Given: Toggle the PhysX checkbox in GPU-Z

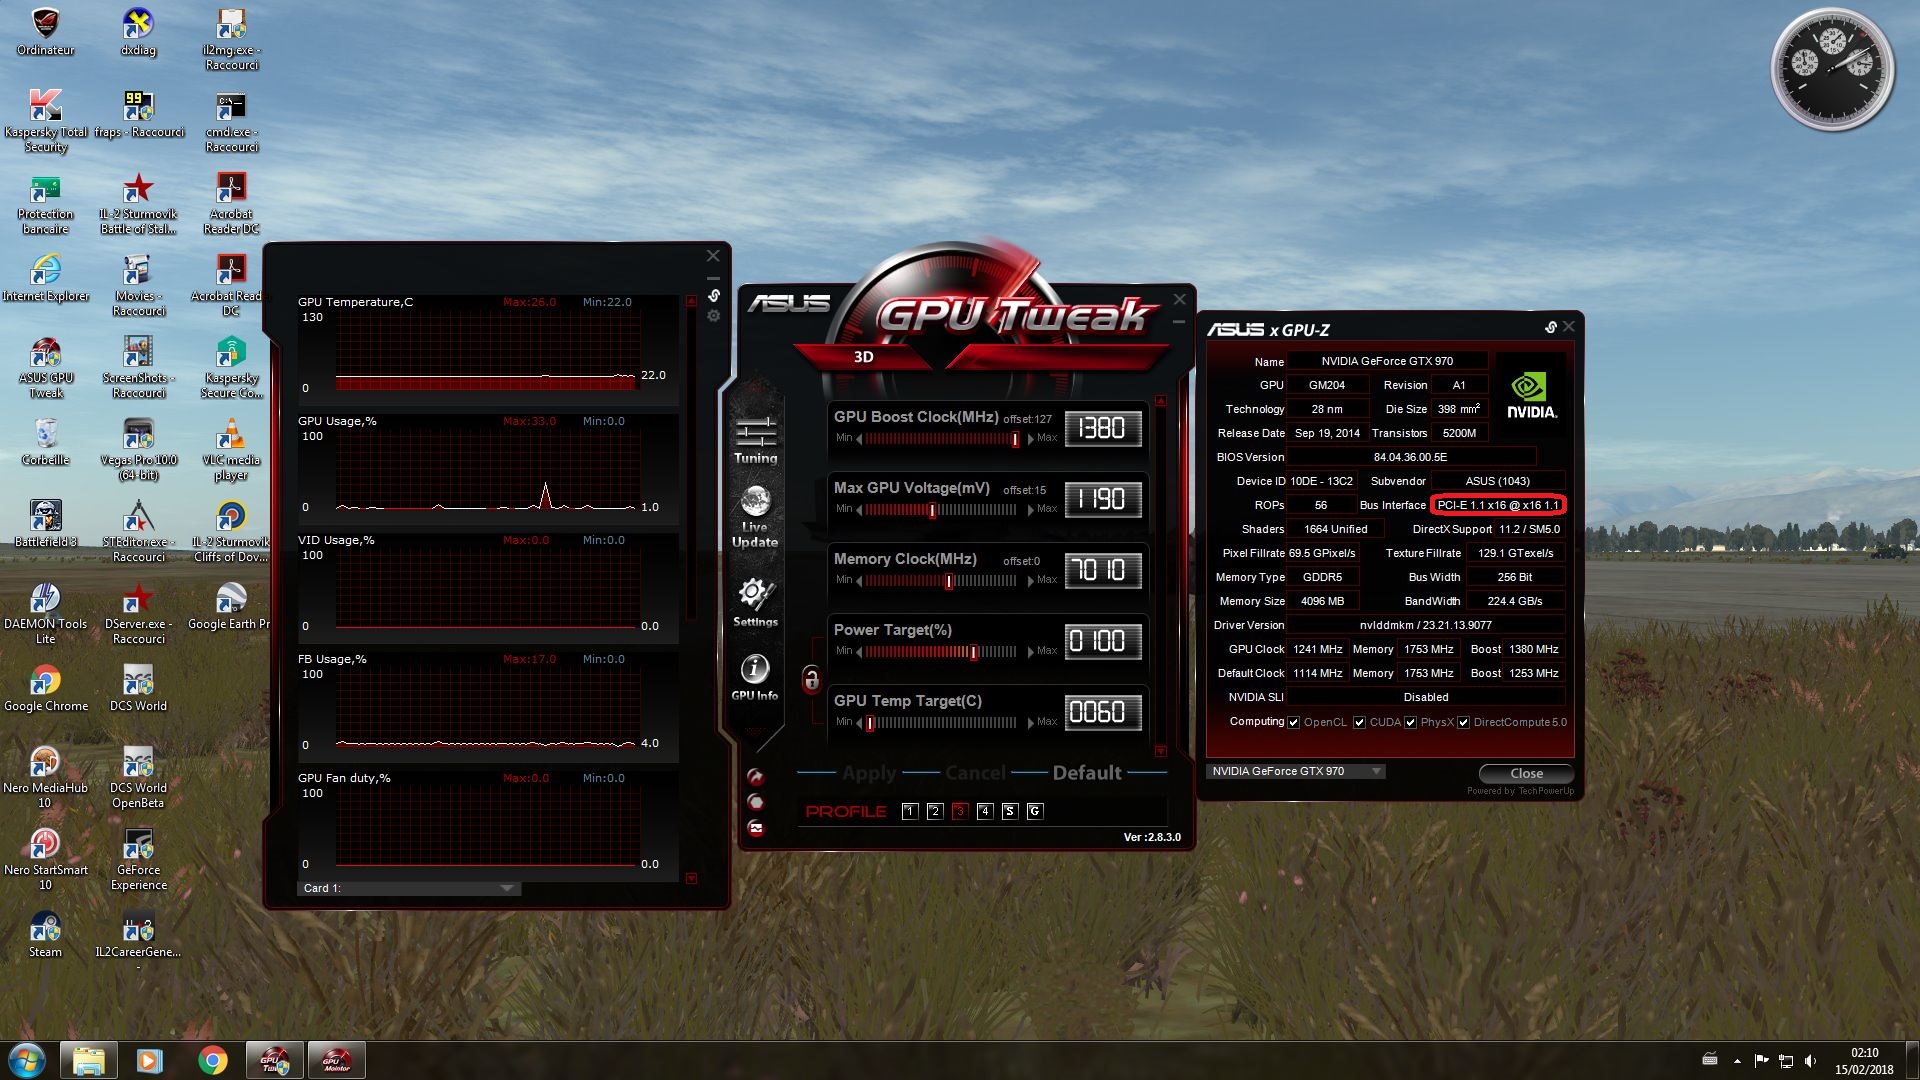Looking at the screenshot, I should click(x=1410, y=722).
